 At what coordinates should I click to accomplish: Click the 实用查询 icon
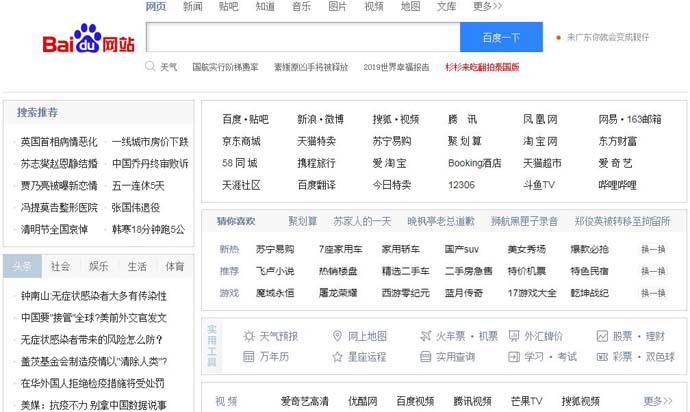pyautogui.click(x=426, y=357)
